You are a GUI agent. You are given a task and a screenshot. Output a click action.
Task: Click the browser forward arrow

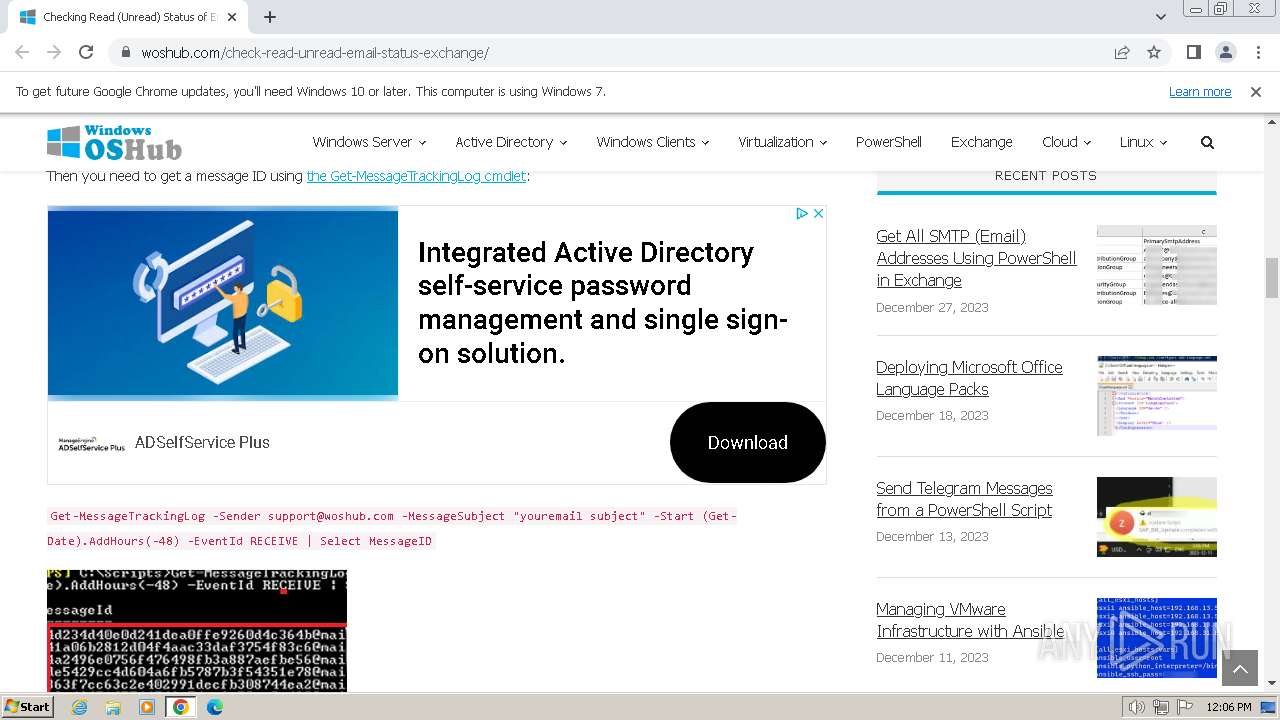coord(54,53)
